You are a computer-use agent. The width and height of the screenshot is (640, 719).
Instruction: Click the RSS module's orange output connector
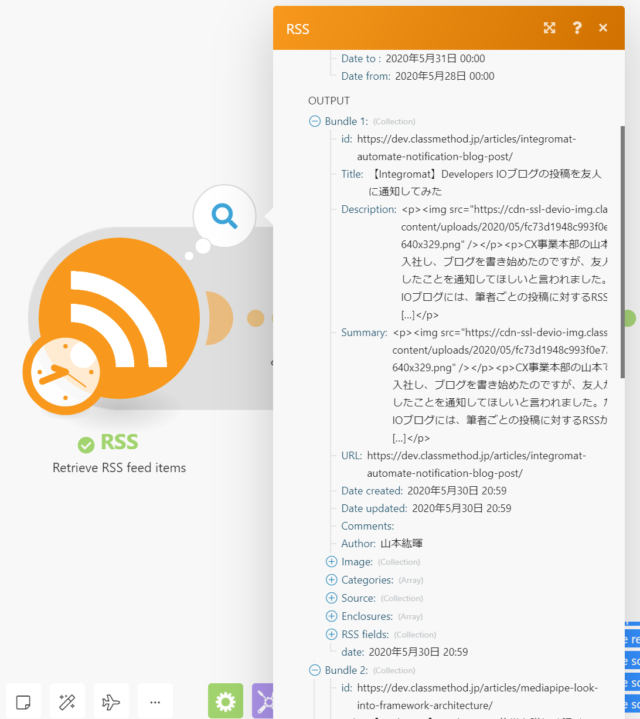coord(219,318)
